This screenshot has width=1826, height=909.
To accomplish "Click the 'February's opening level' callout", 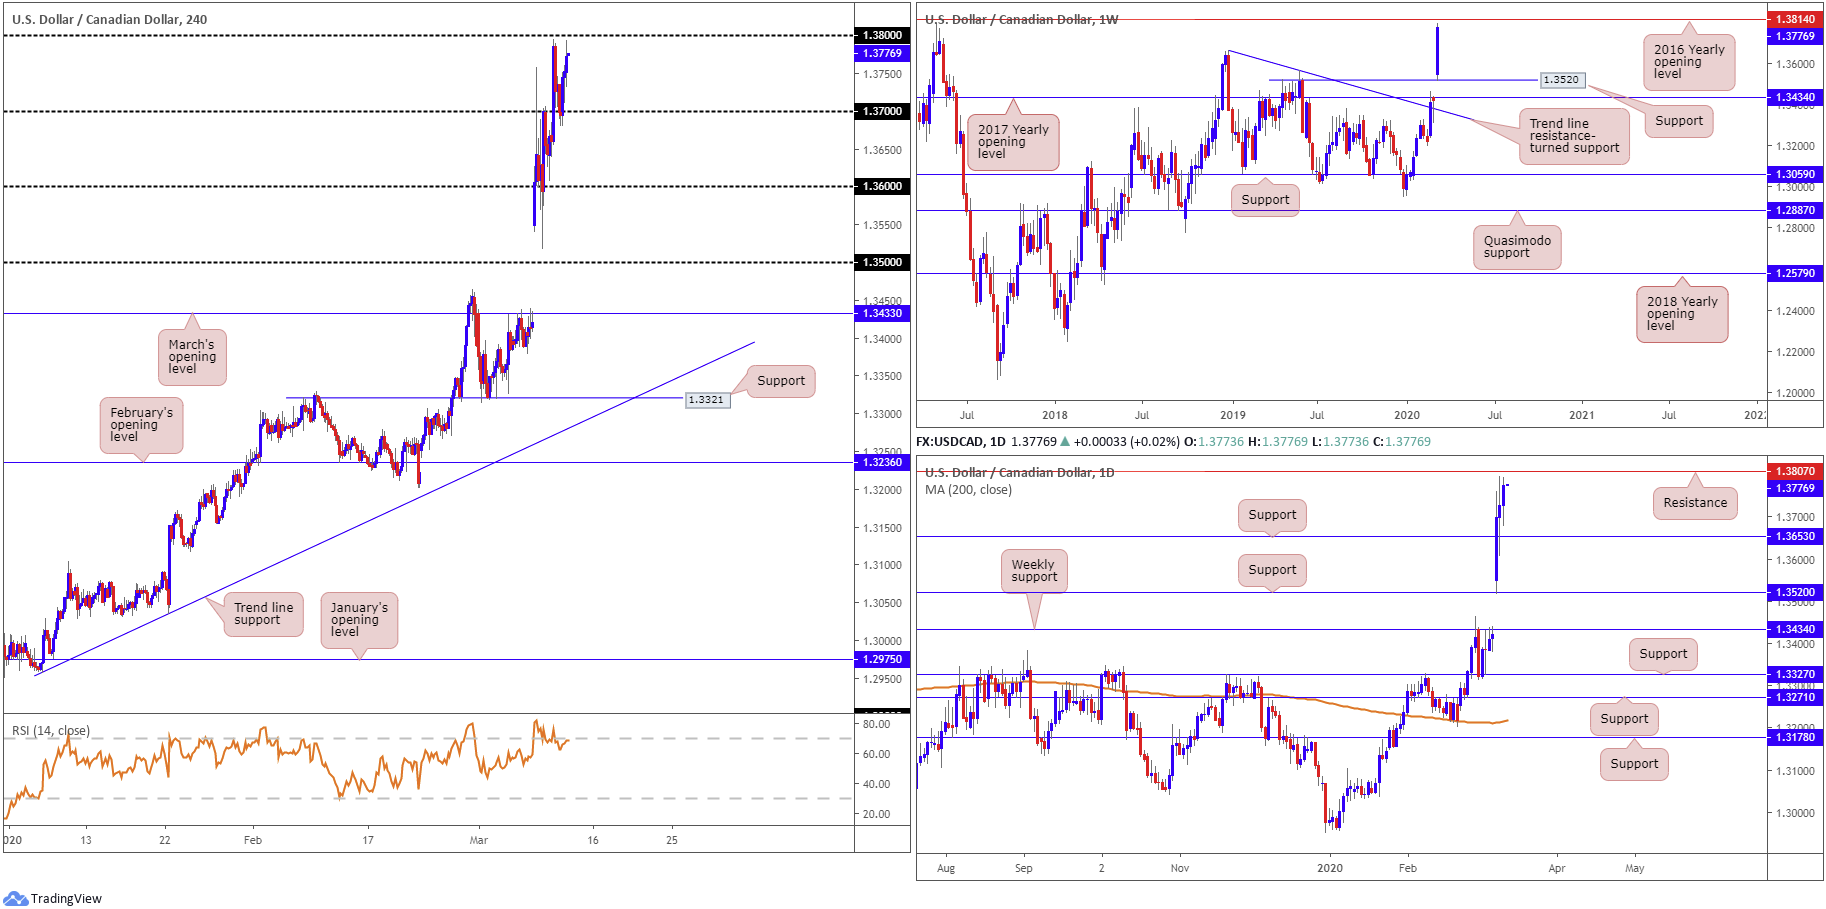I will [141, 425].
